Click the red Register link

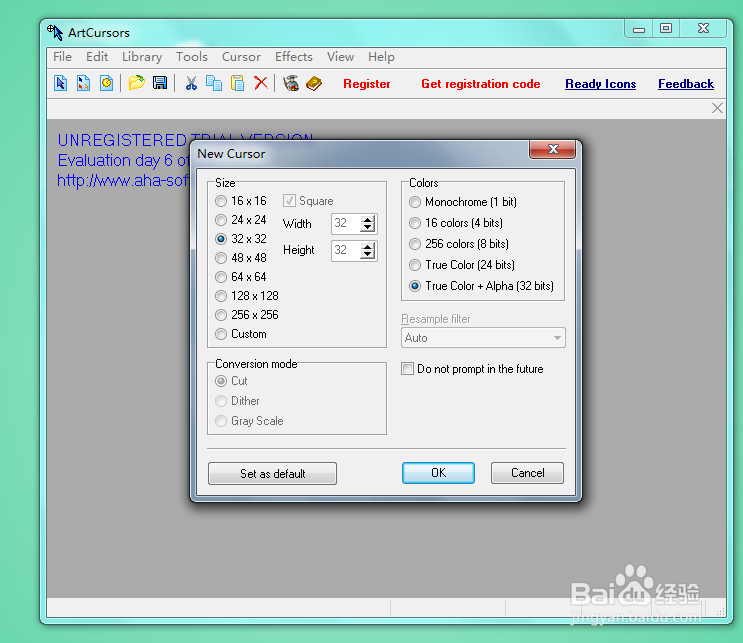click(x=367, y=84)
